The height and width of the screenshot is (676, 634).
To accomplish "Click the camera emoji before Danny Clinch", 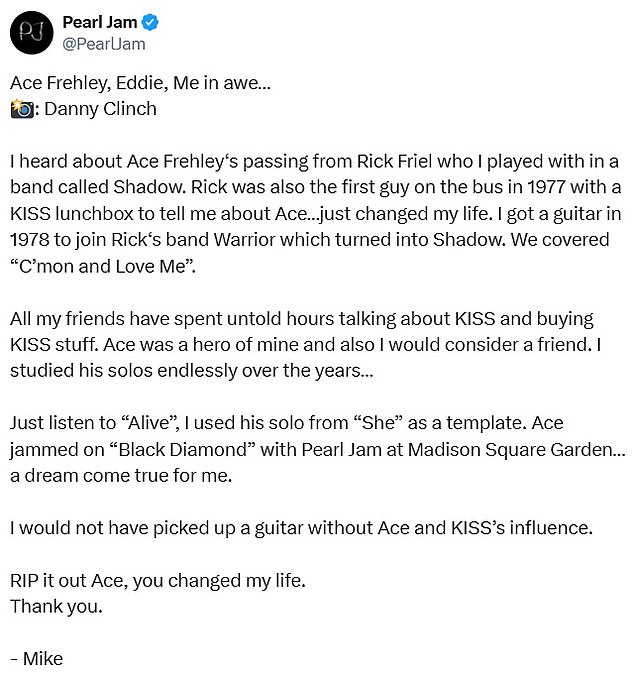I will pyautogui.click(x=20, y=109).
